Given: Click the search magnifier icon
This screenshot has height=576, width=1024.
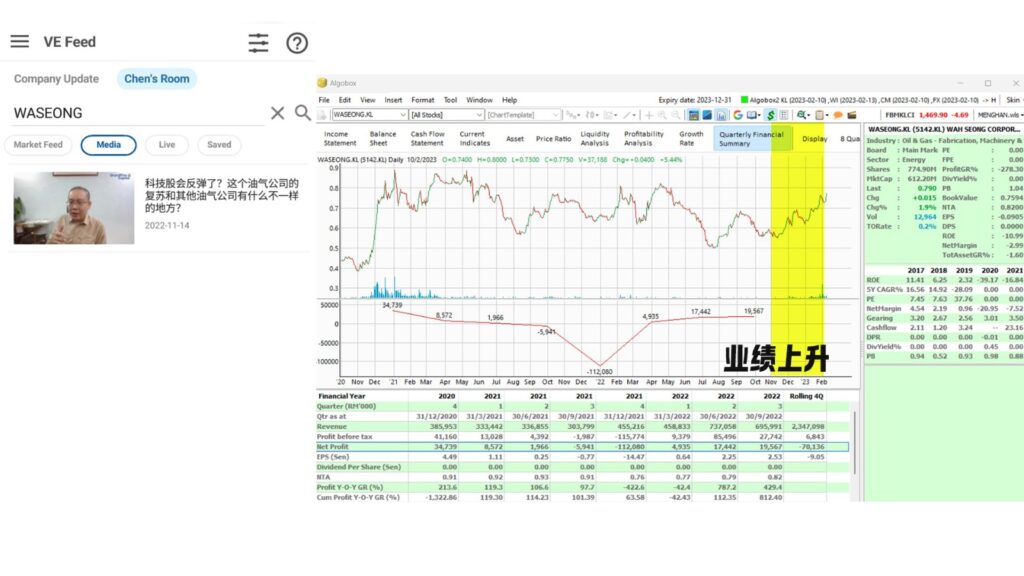Looking at the screenshot, I should 302,112.
